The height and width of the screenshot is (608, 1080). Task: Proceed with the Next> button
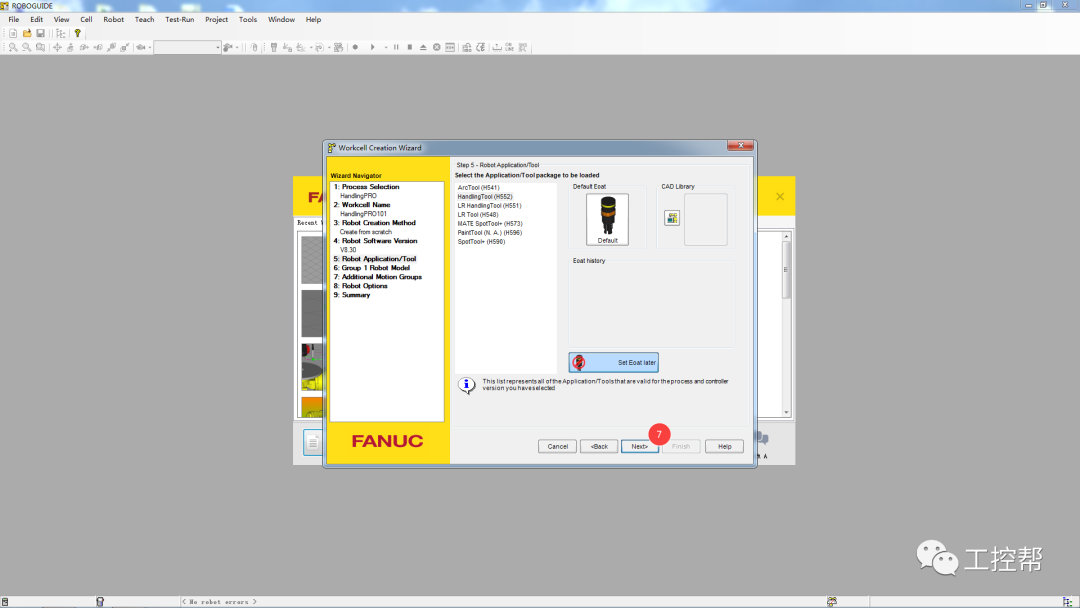coord(640,446)
